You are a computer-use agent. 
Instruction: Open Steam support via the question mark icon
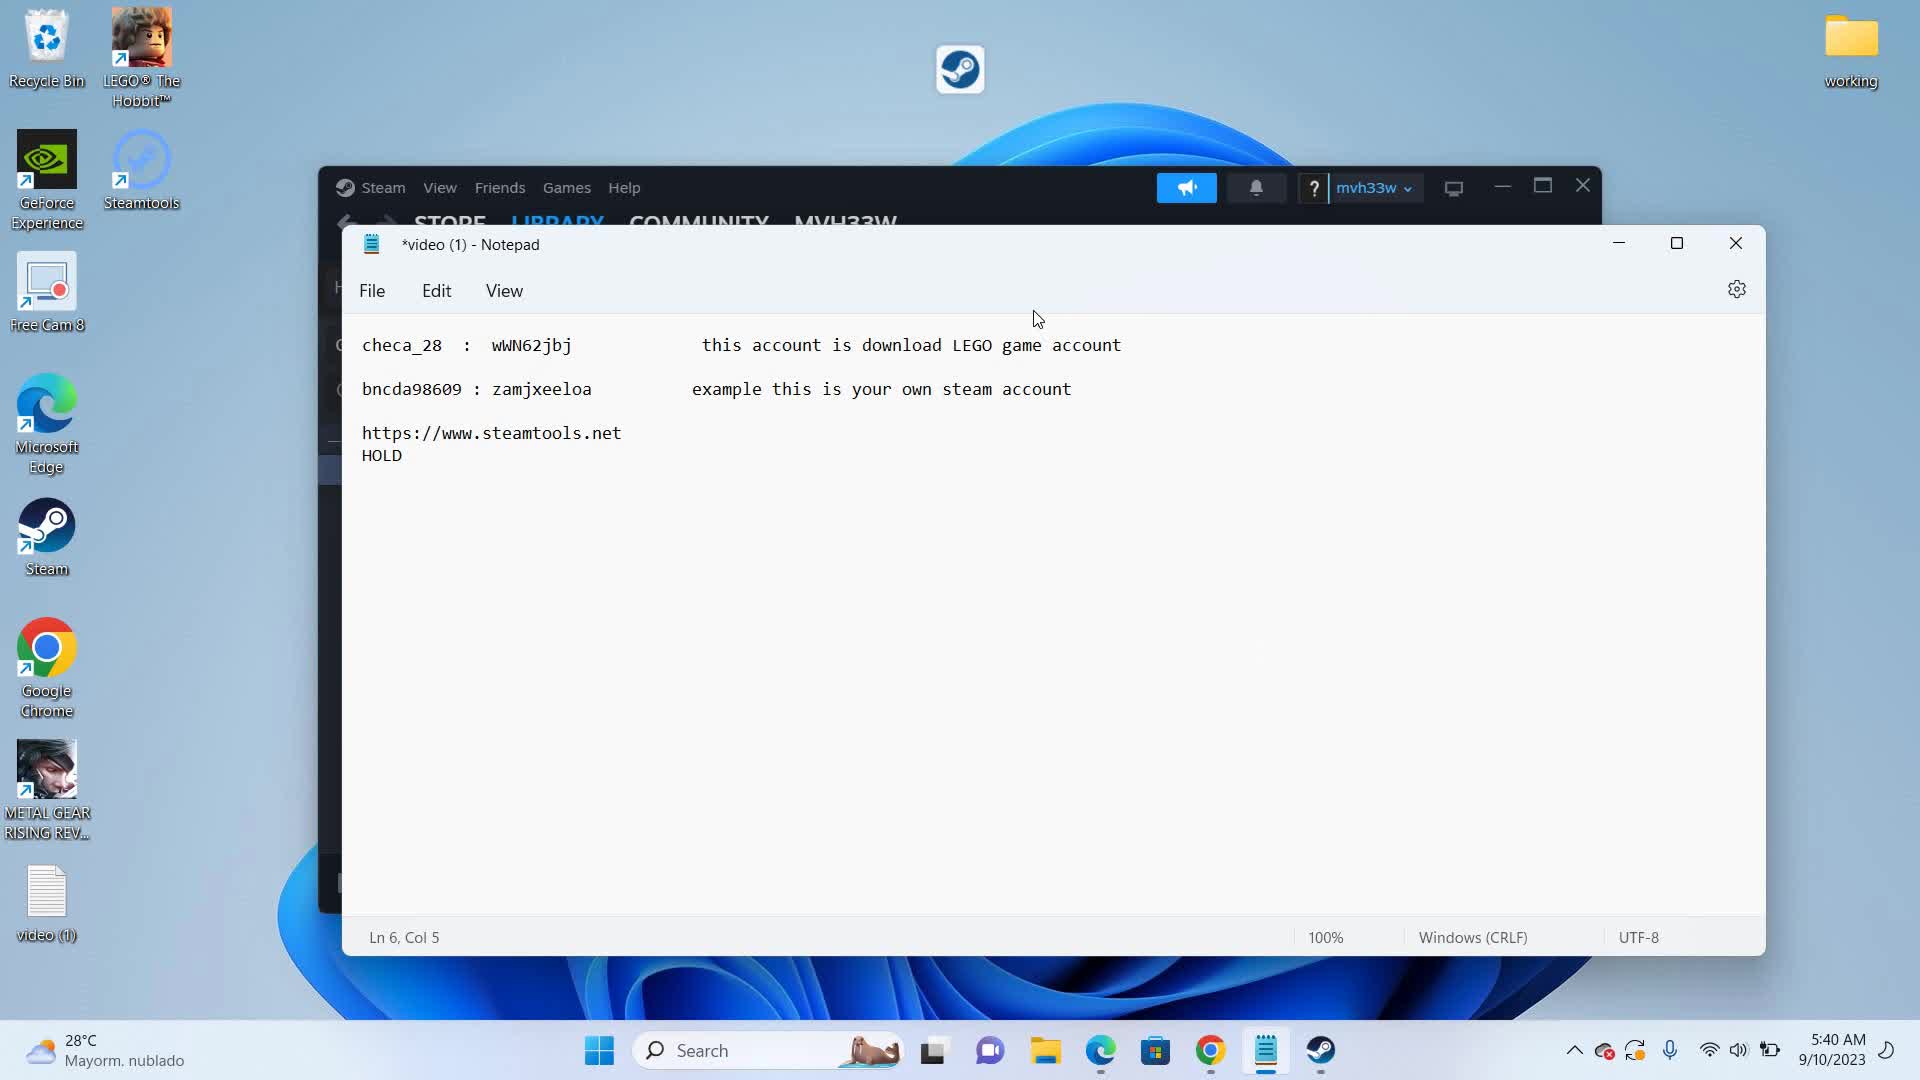(1312, 187)
